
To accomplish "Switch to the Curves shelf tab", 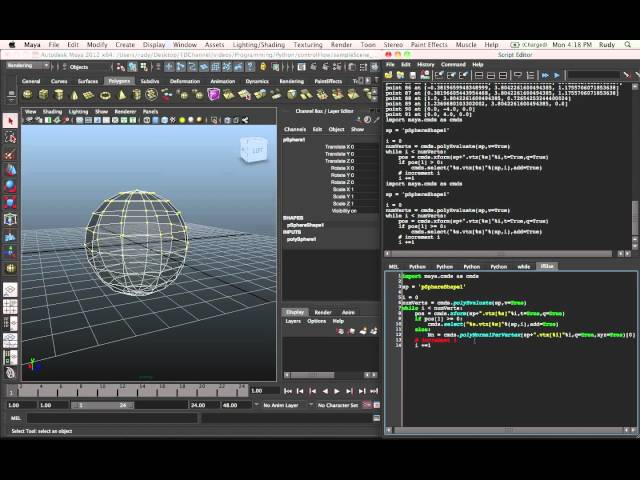I will click(x=59, y=81).
